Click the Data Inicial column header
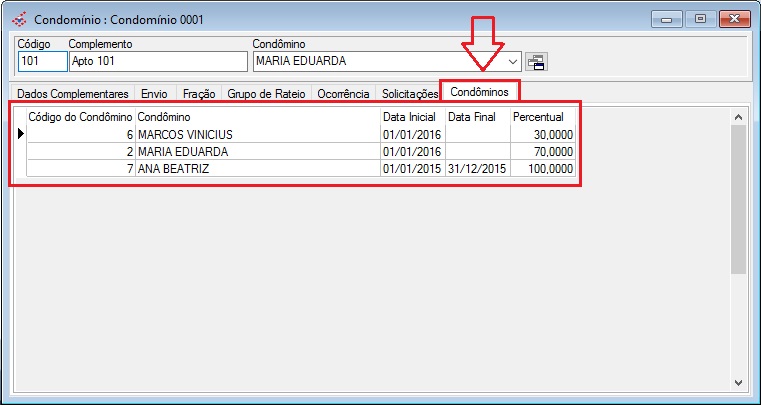Screen dimensions: 761x405 click(x=408, y=117)
